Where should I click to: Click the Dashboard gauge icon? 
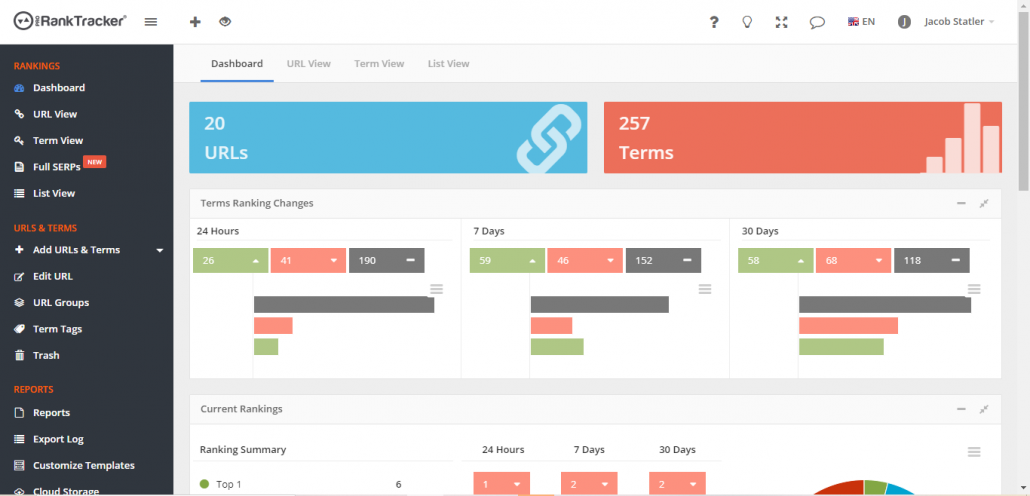[19, 88]
